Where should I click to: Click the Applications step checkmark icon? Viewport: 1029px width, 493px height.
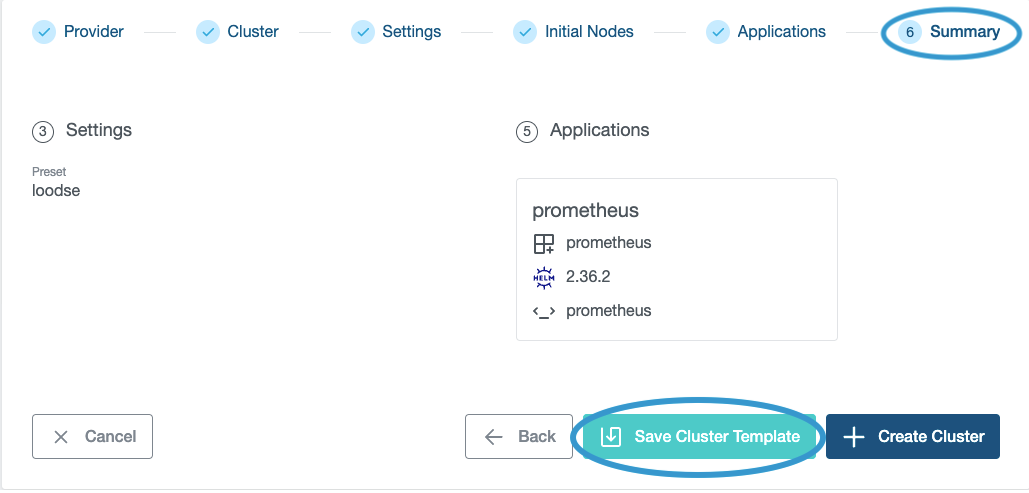718,32
